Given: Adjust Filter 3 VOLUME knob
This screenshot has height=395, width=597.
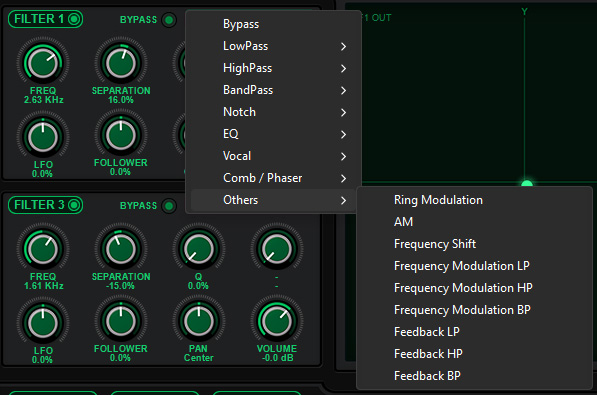Looking at the screenshot, I should point(276,321).
